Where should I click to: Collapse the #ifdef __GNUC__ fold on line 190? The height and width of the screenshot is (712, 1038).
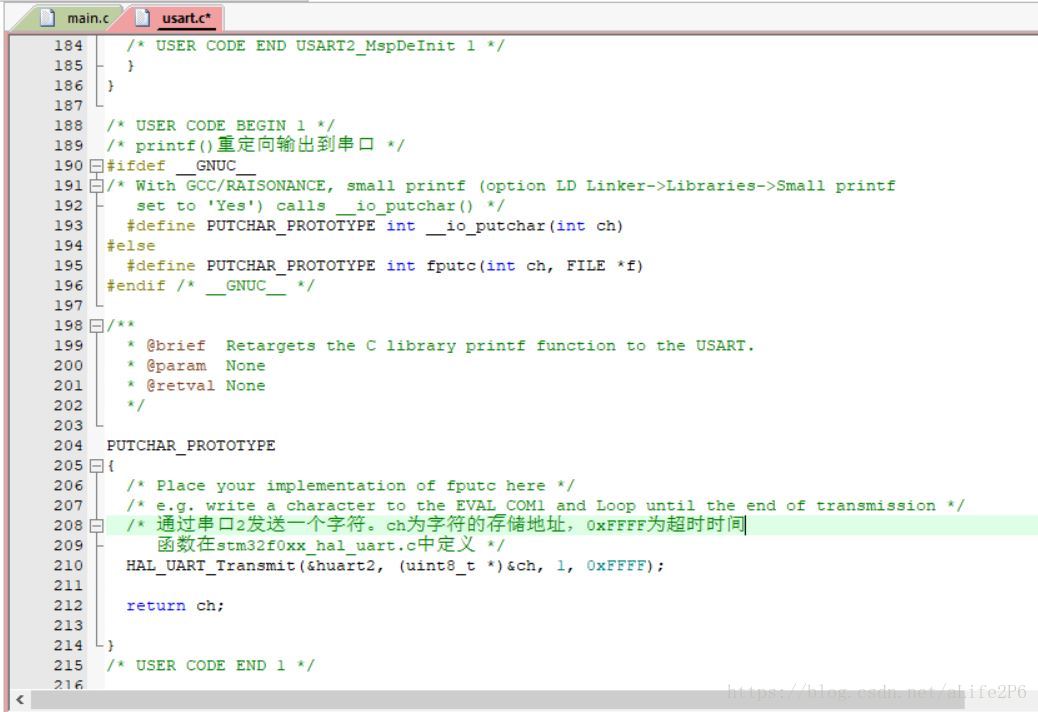coord(97,165)
